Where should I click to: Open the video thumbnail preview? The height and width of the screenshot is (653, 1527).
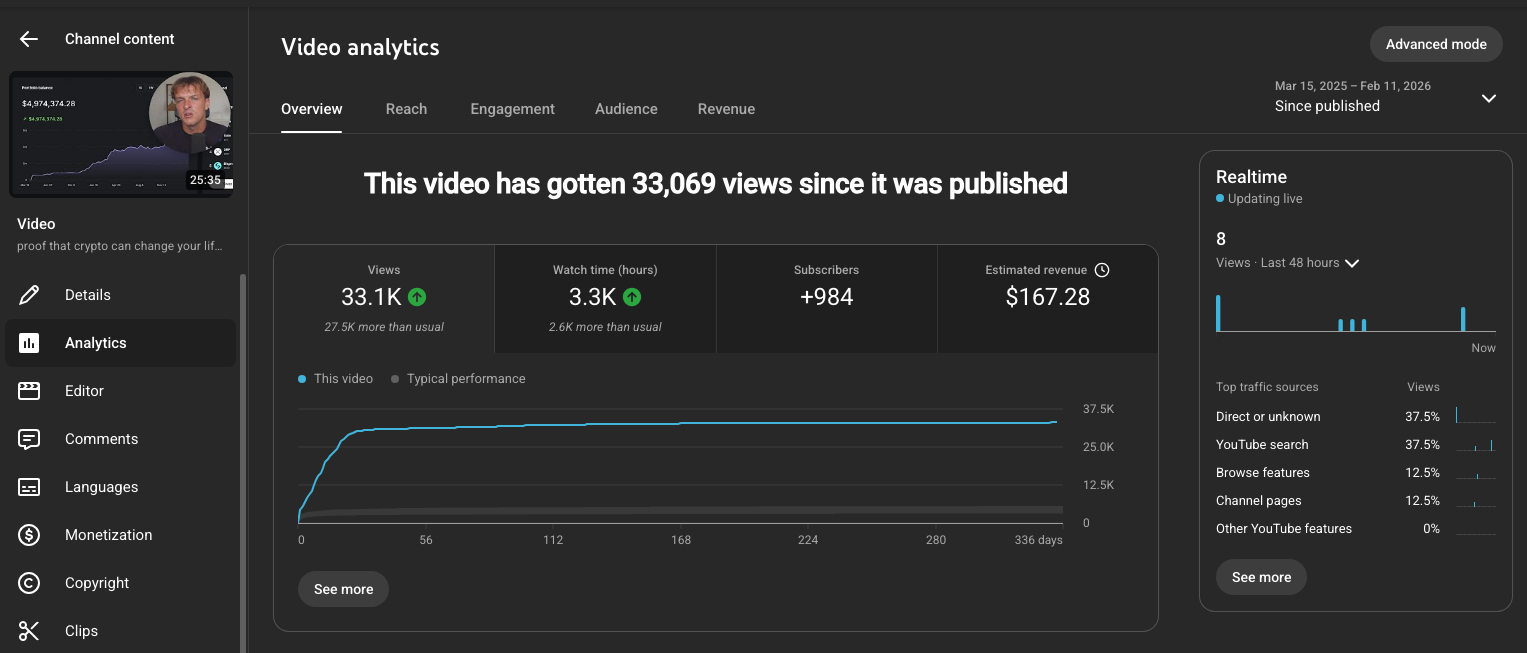coord(122,134)
